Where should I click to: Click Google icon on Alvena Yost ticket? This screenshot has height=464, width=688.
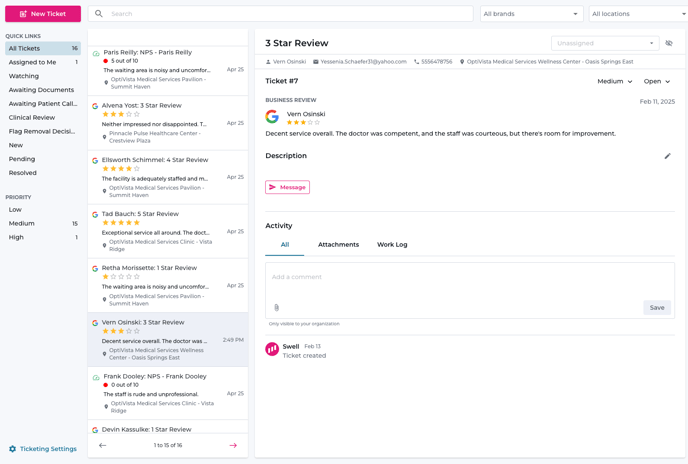tap(95, 106)
